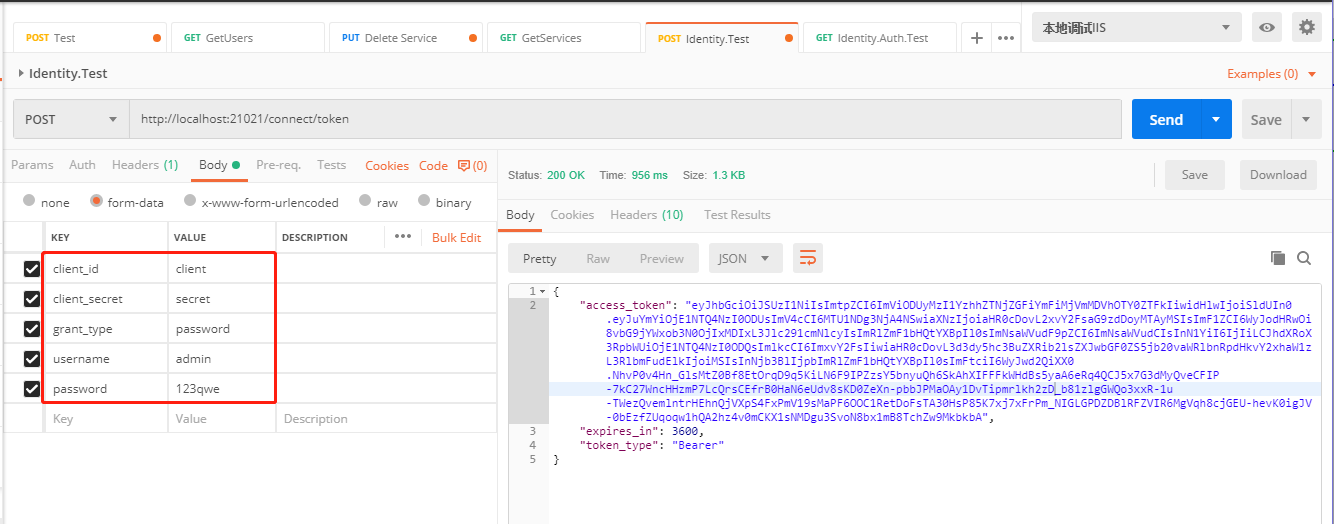The image size is (1334, 524).
Task: Click the blue Send button
Action: point(1166,119)
